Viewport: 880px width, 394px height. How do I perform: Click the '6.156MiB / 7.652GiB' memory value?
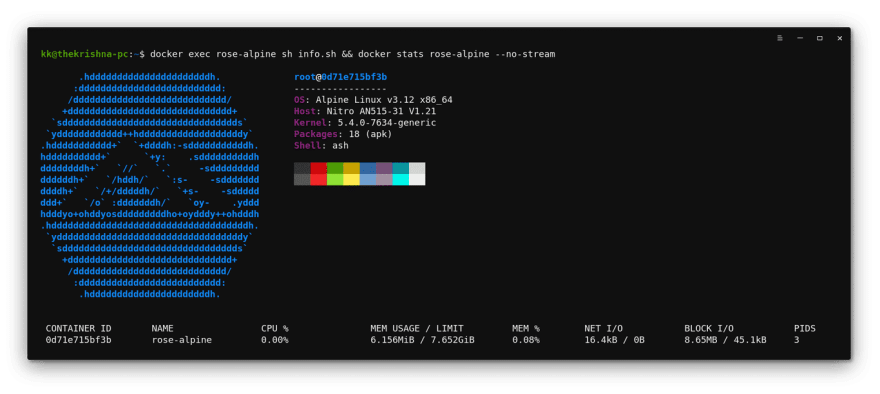pyautogui.click(x=423, y=340)
